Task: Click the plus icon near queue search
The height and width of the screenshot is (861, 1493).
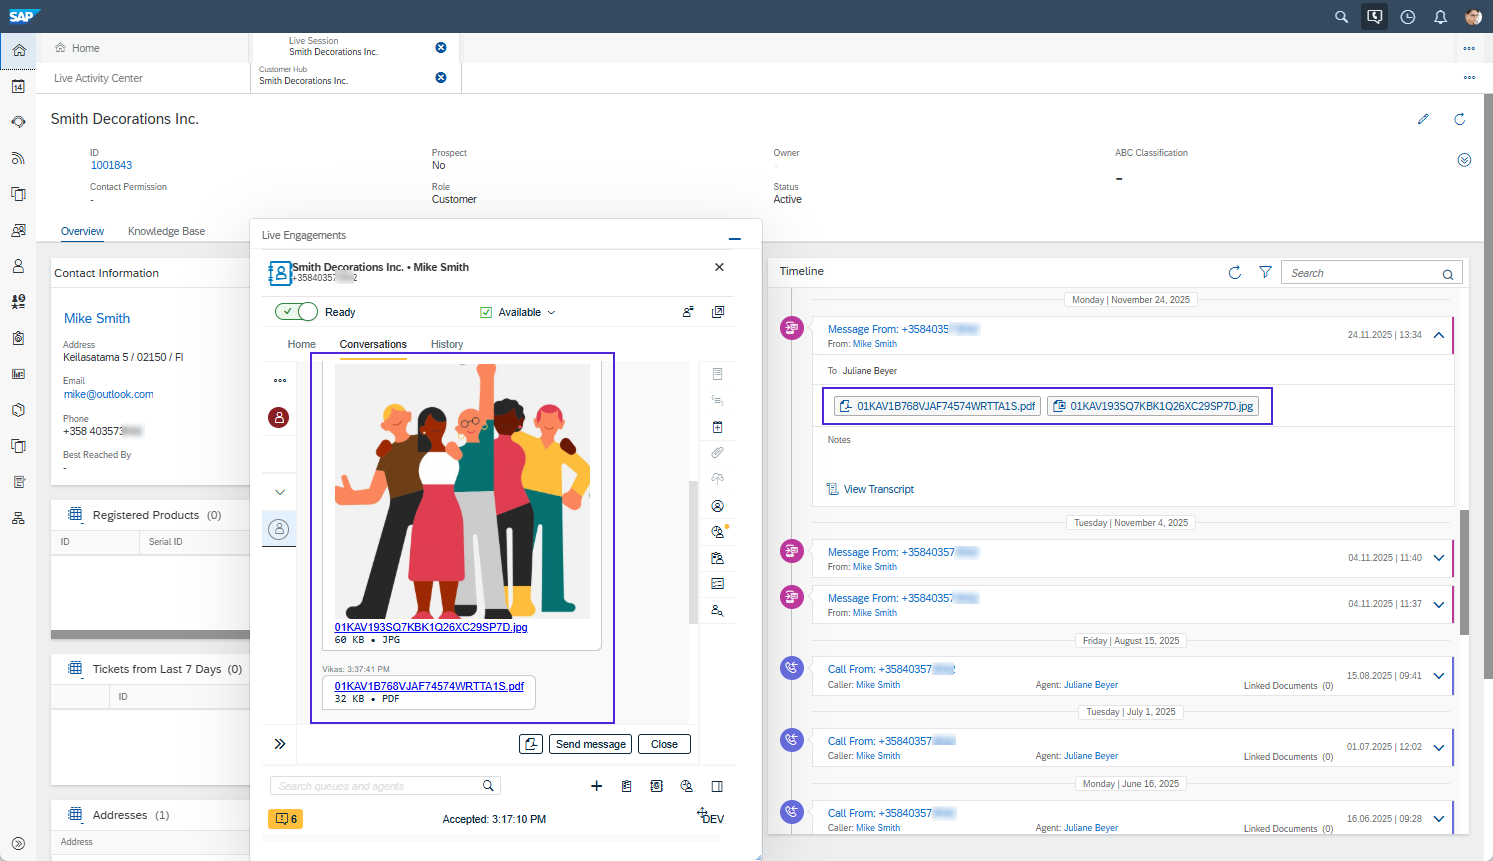Action: pos(596,786)
